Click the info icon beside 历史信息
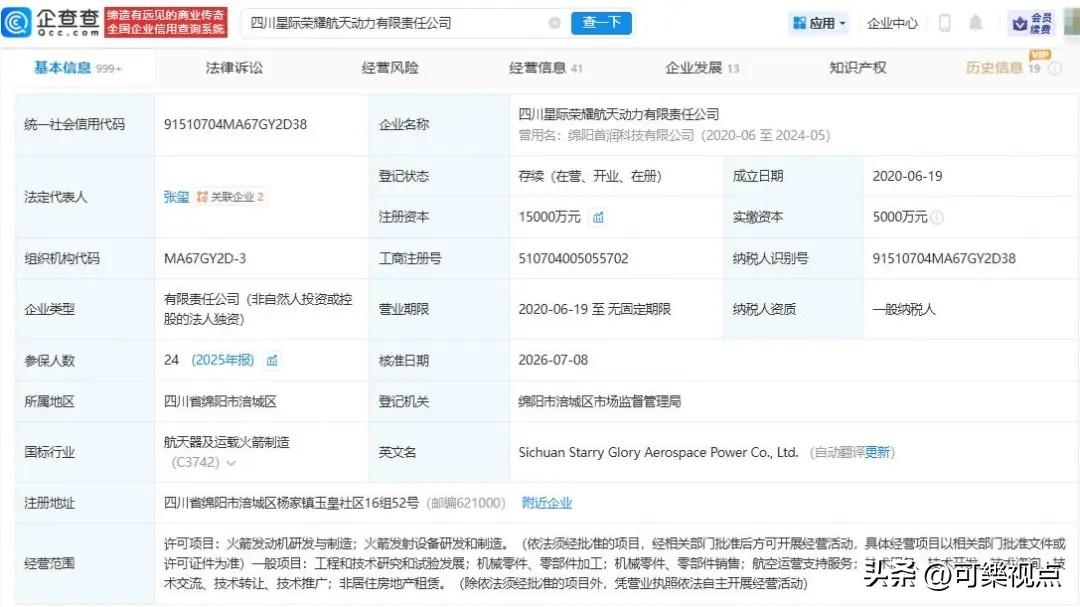1080x607 pixels. (x=1055, y=68)
